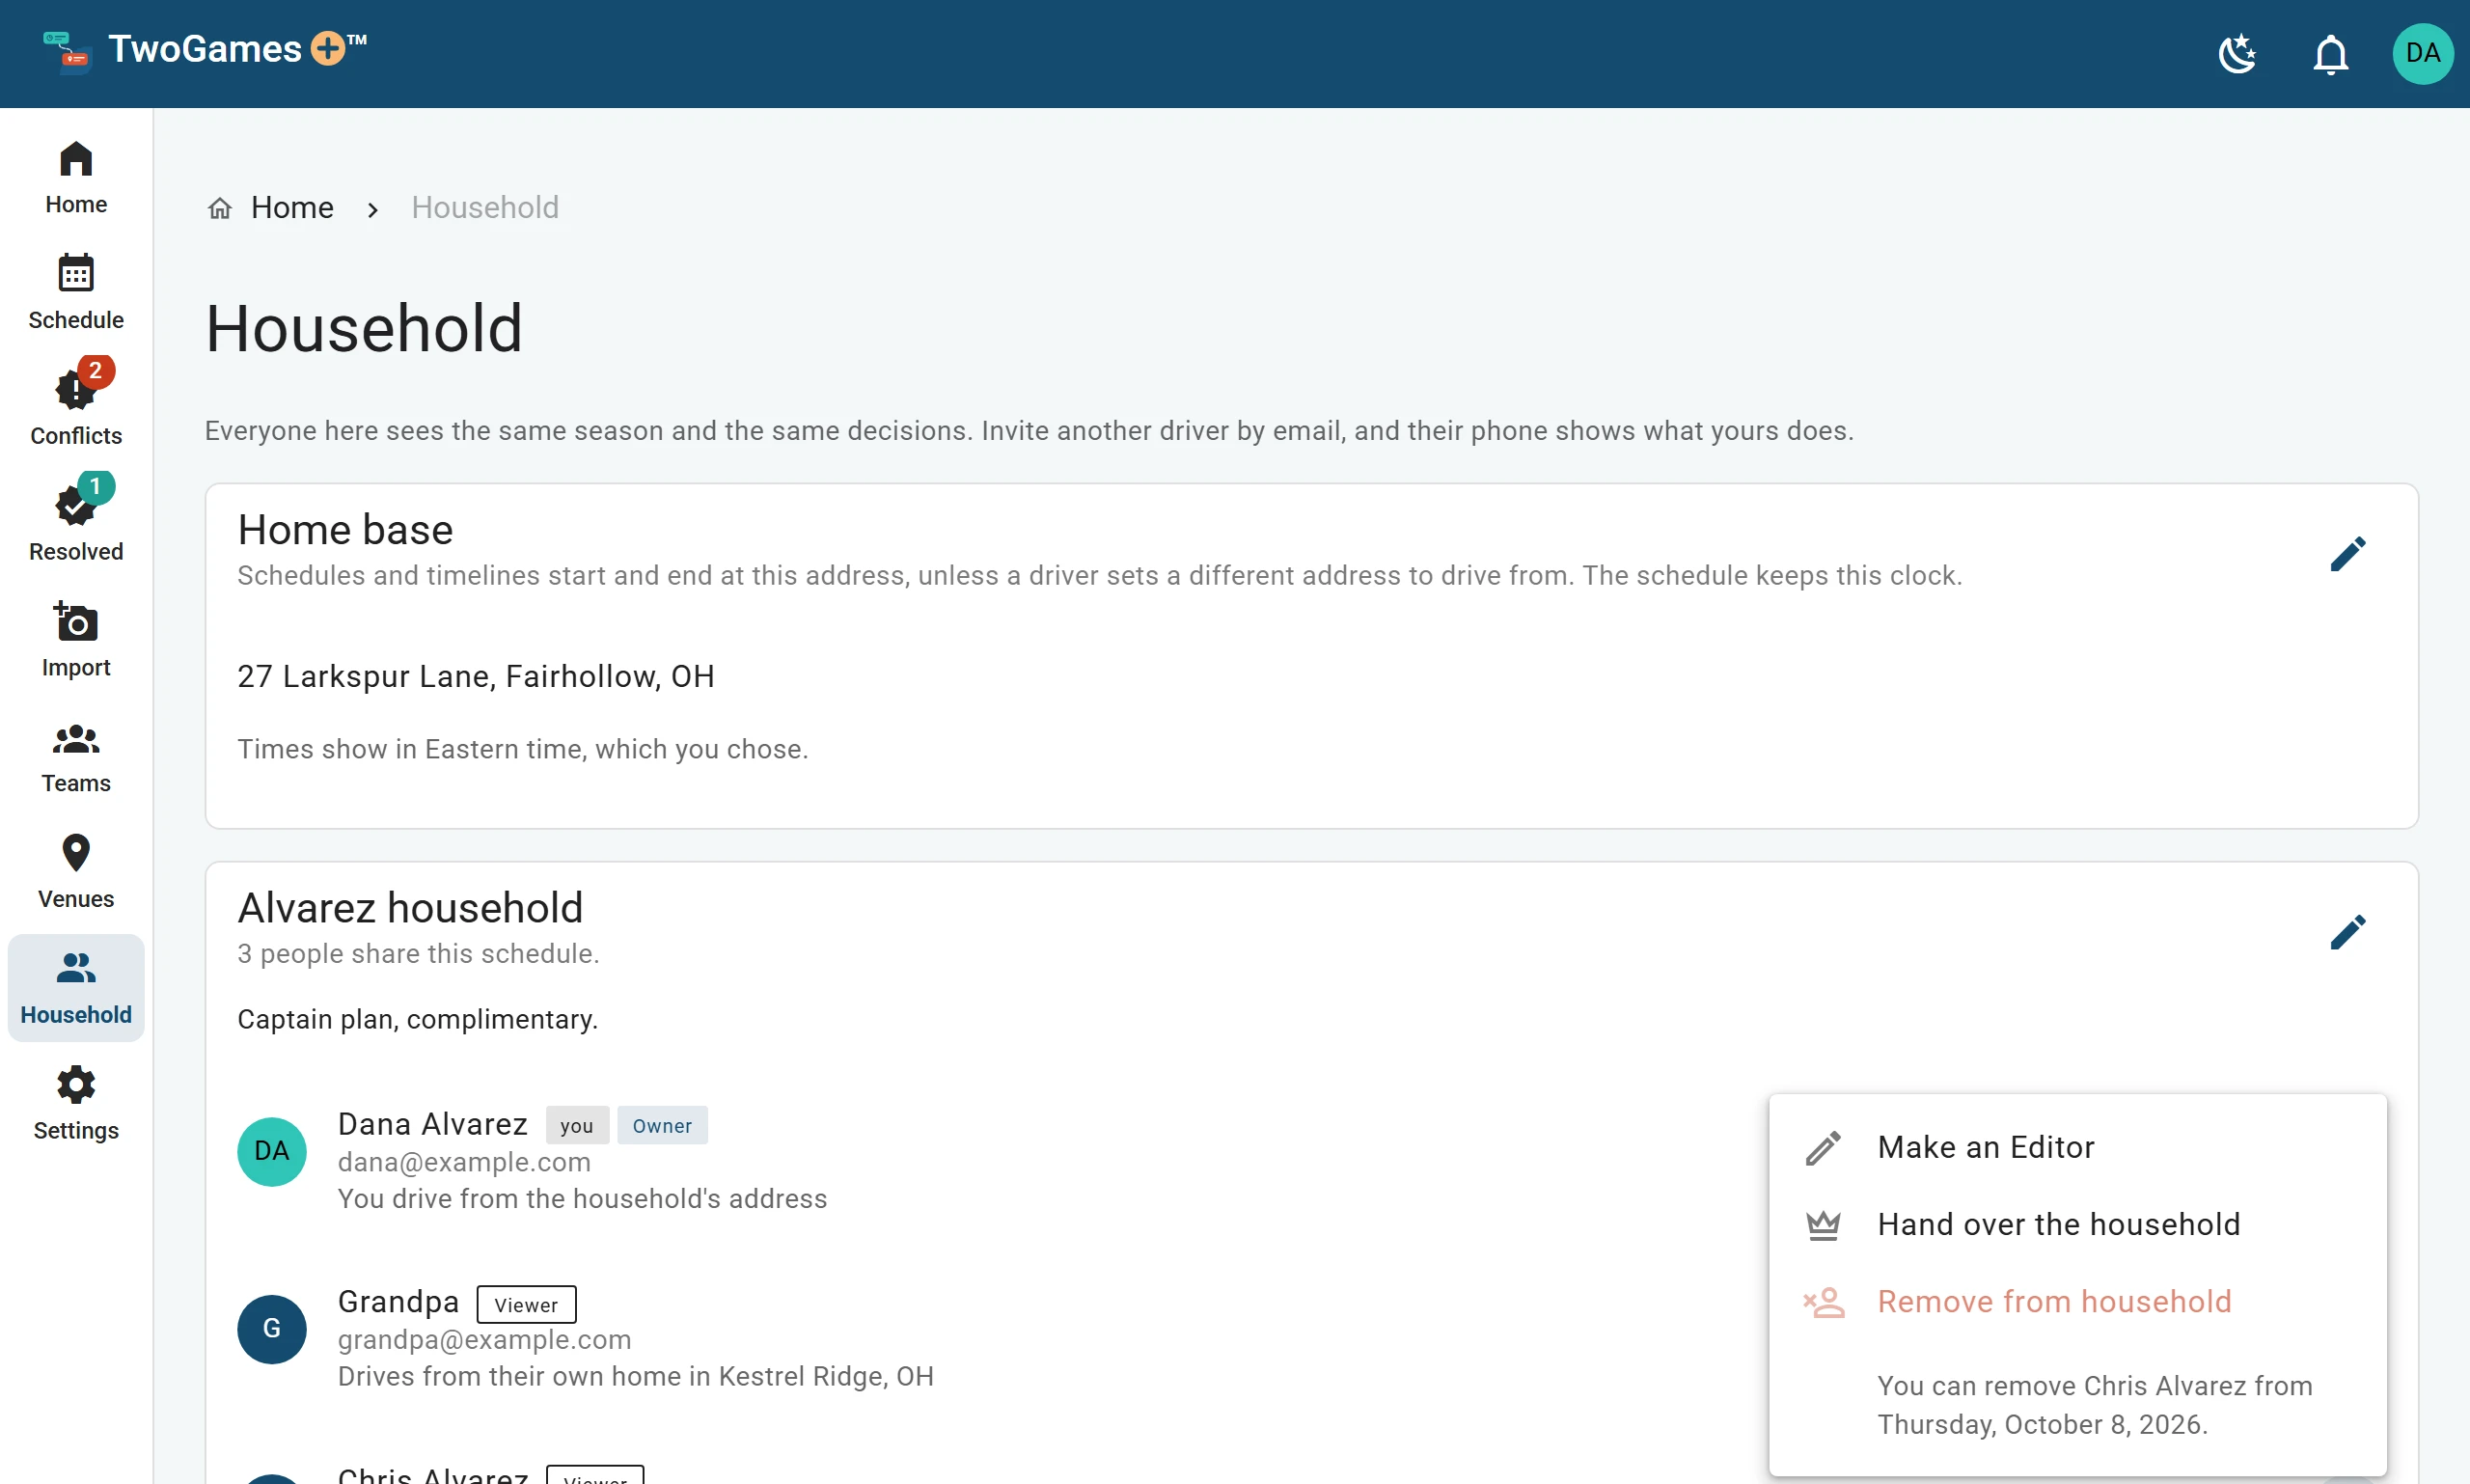Open the Home sidebar item
This screenshot has width=2470, height=1484.
click(x=76, y=177)
